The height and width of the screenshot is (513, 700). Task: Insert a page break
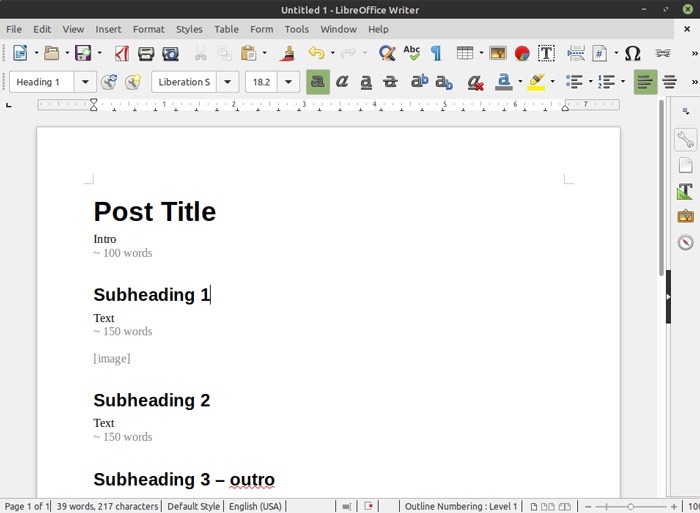(x=576, y=53)
